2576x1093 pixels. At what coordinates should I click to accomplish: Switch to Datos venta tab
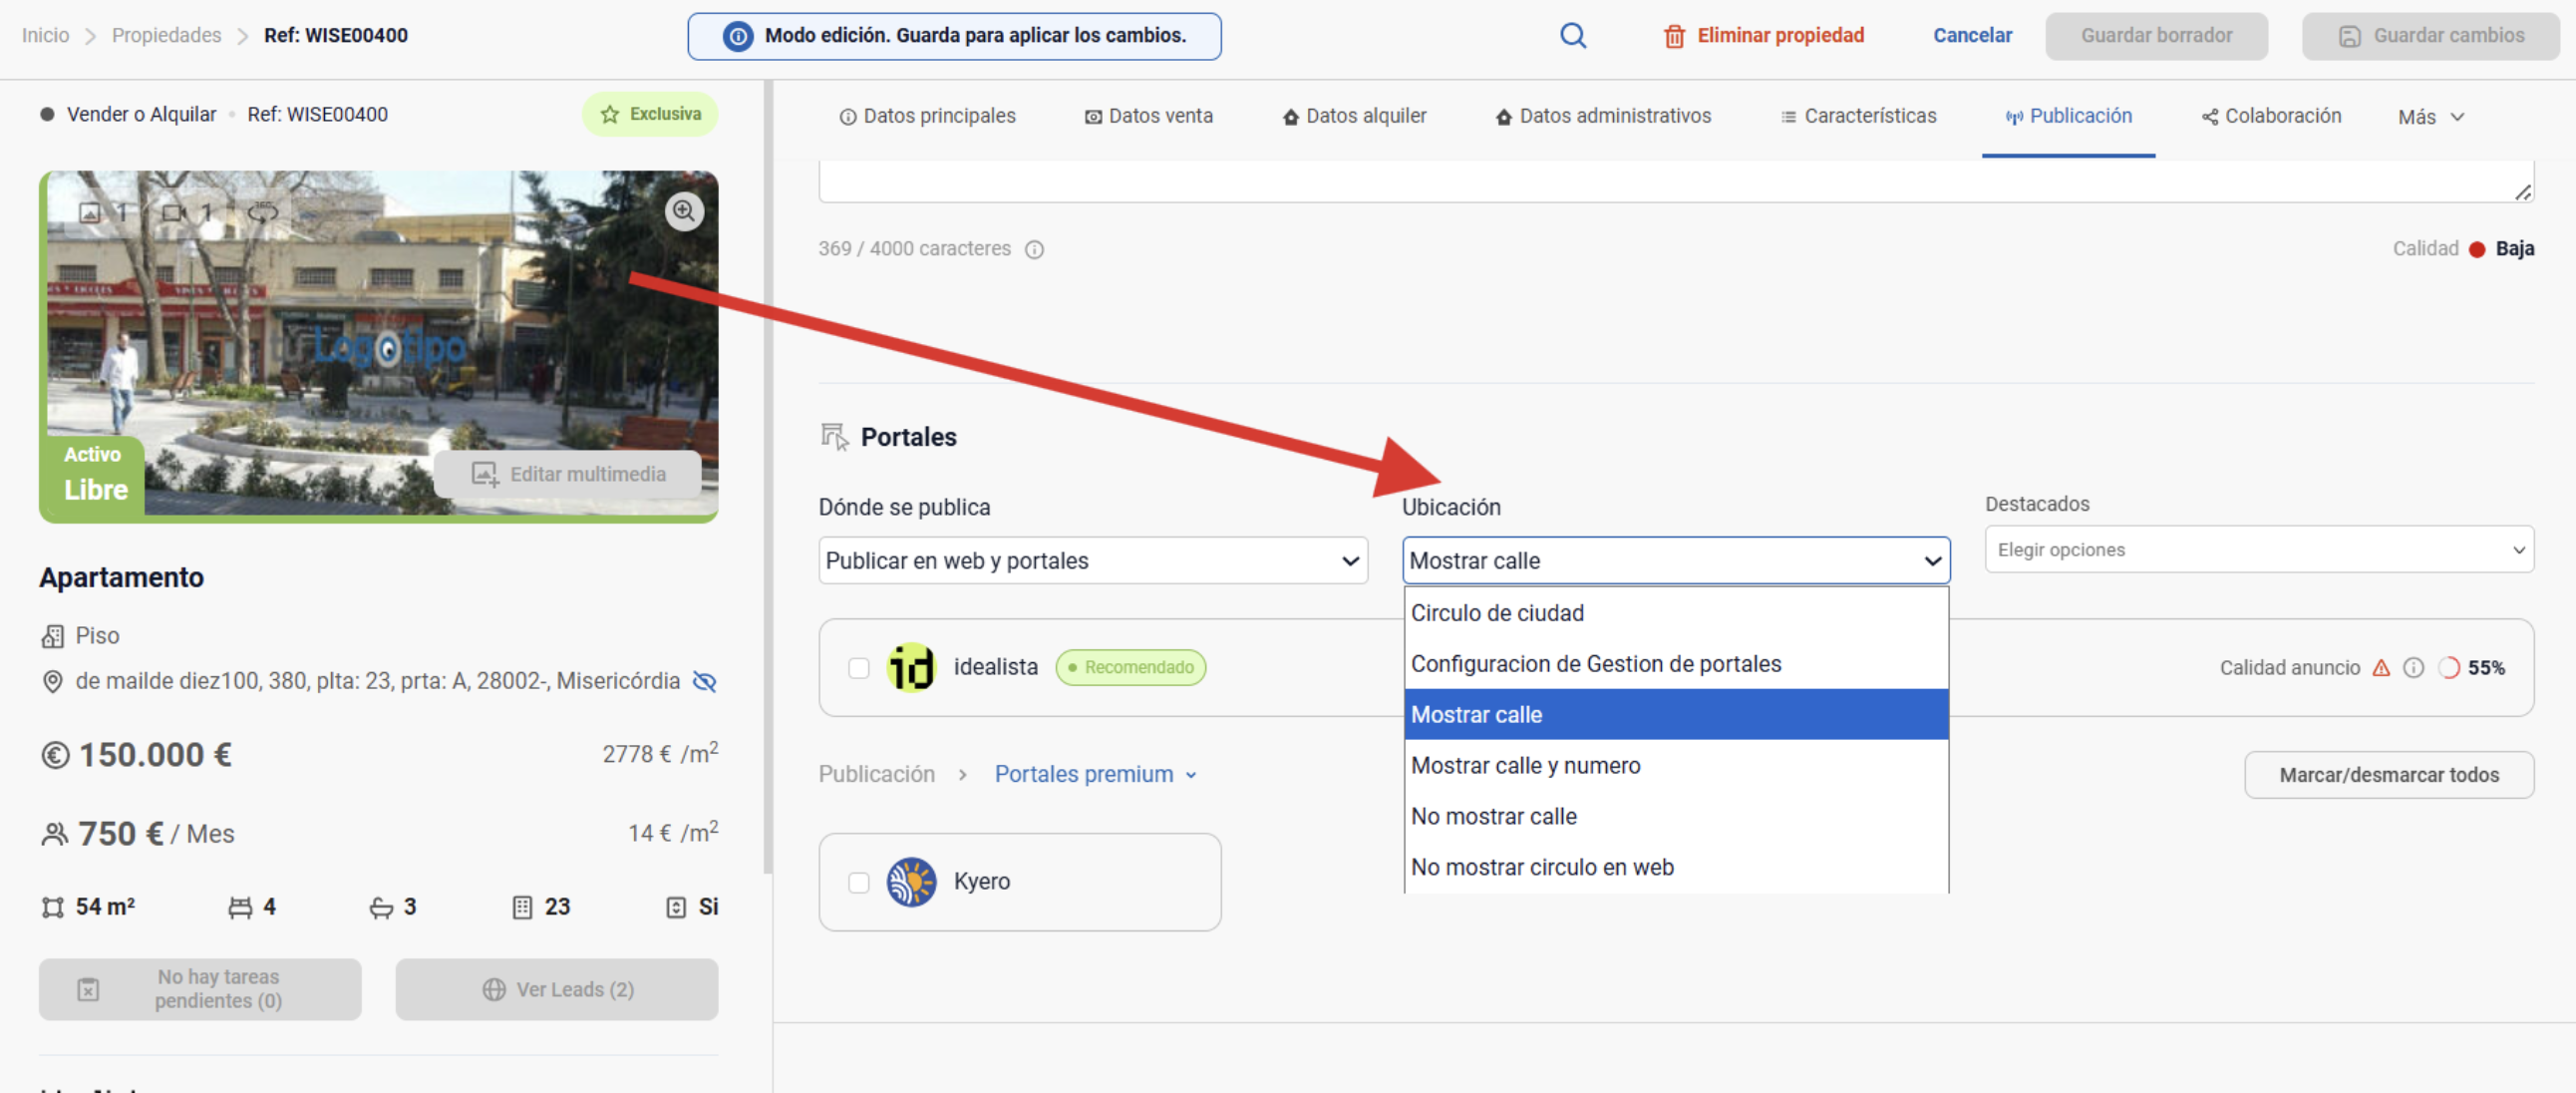pyautogui.click(x=1149, y=117)
